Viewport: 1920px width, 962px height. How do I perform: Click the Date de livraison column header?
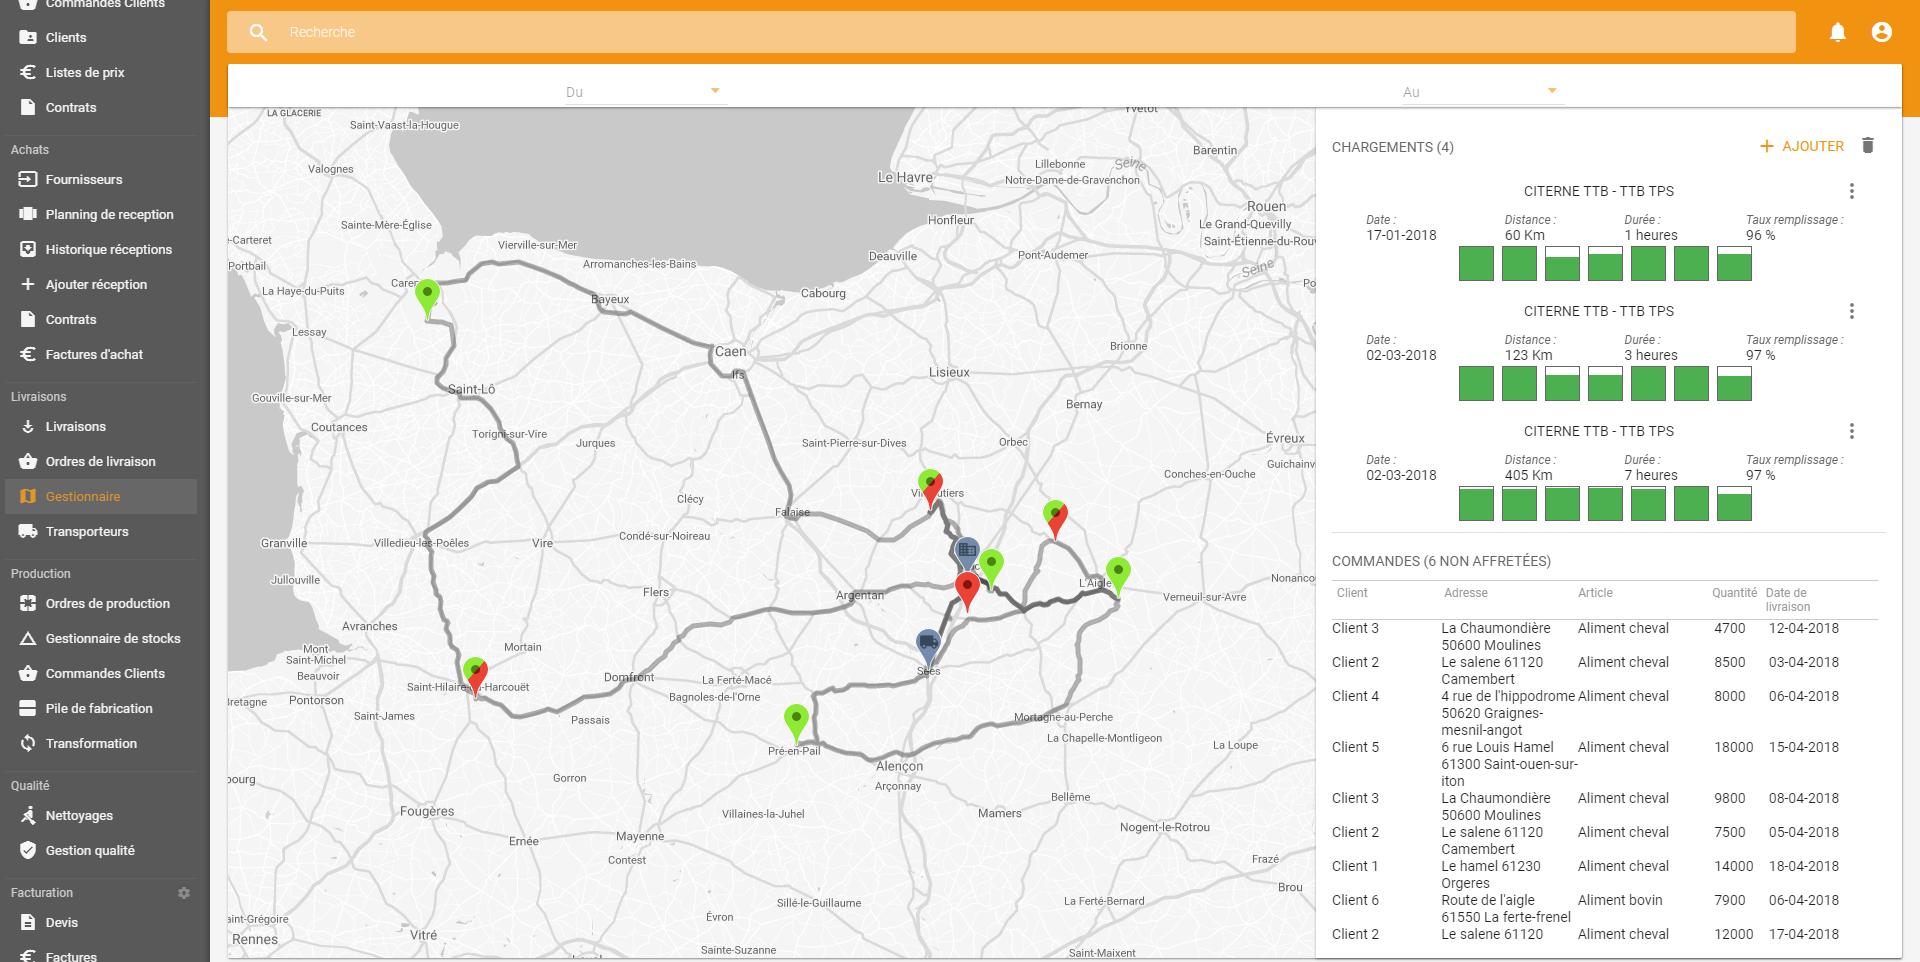point(1788,600)
